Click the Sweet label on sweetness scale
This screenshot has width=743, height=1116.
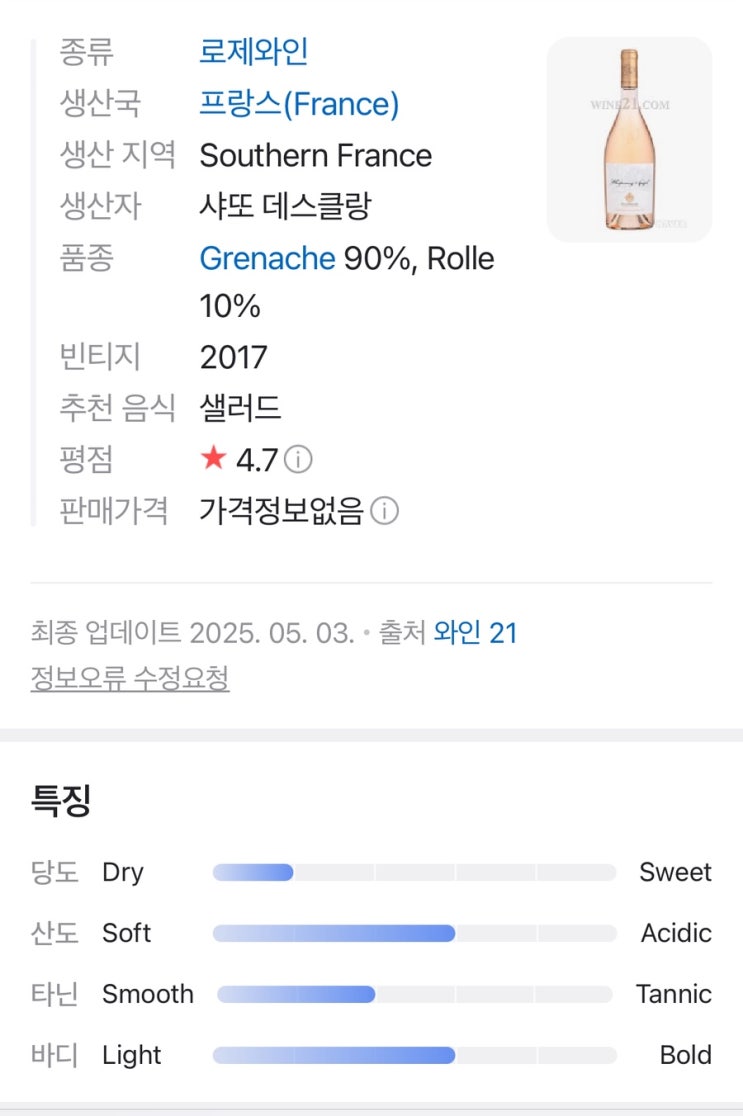click(675, 872)
